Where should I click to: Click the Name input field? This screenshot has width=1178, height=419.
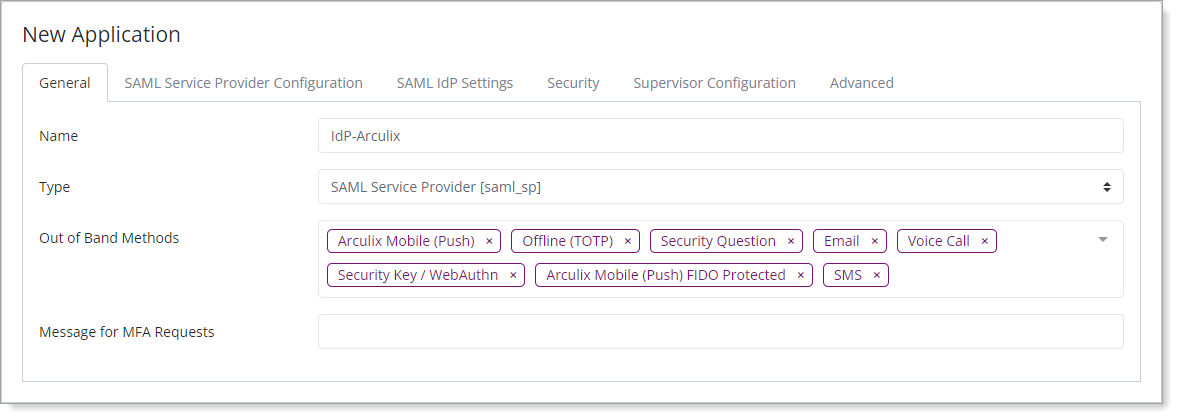(720, 136)
